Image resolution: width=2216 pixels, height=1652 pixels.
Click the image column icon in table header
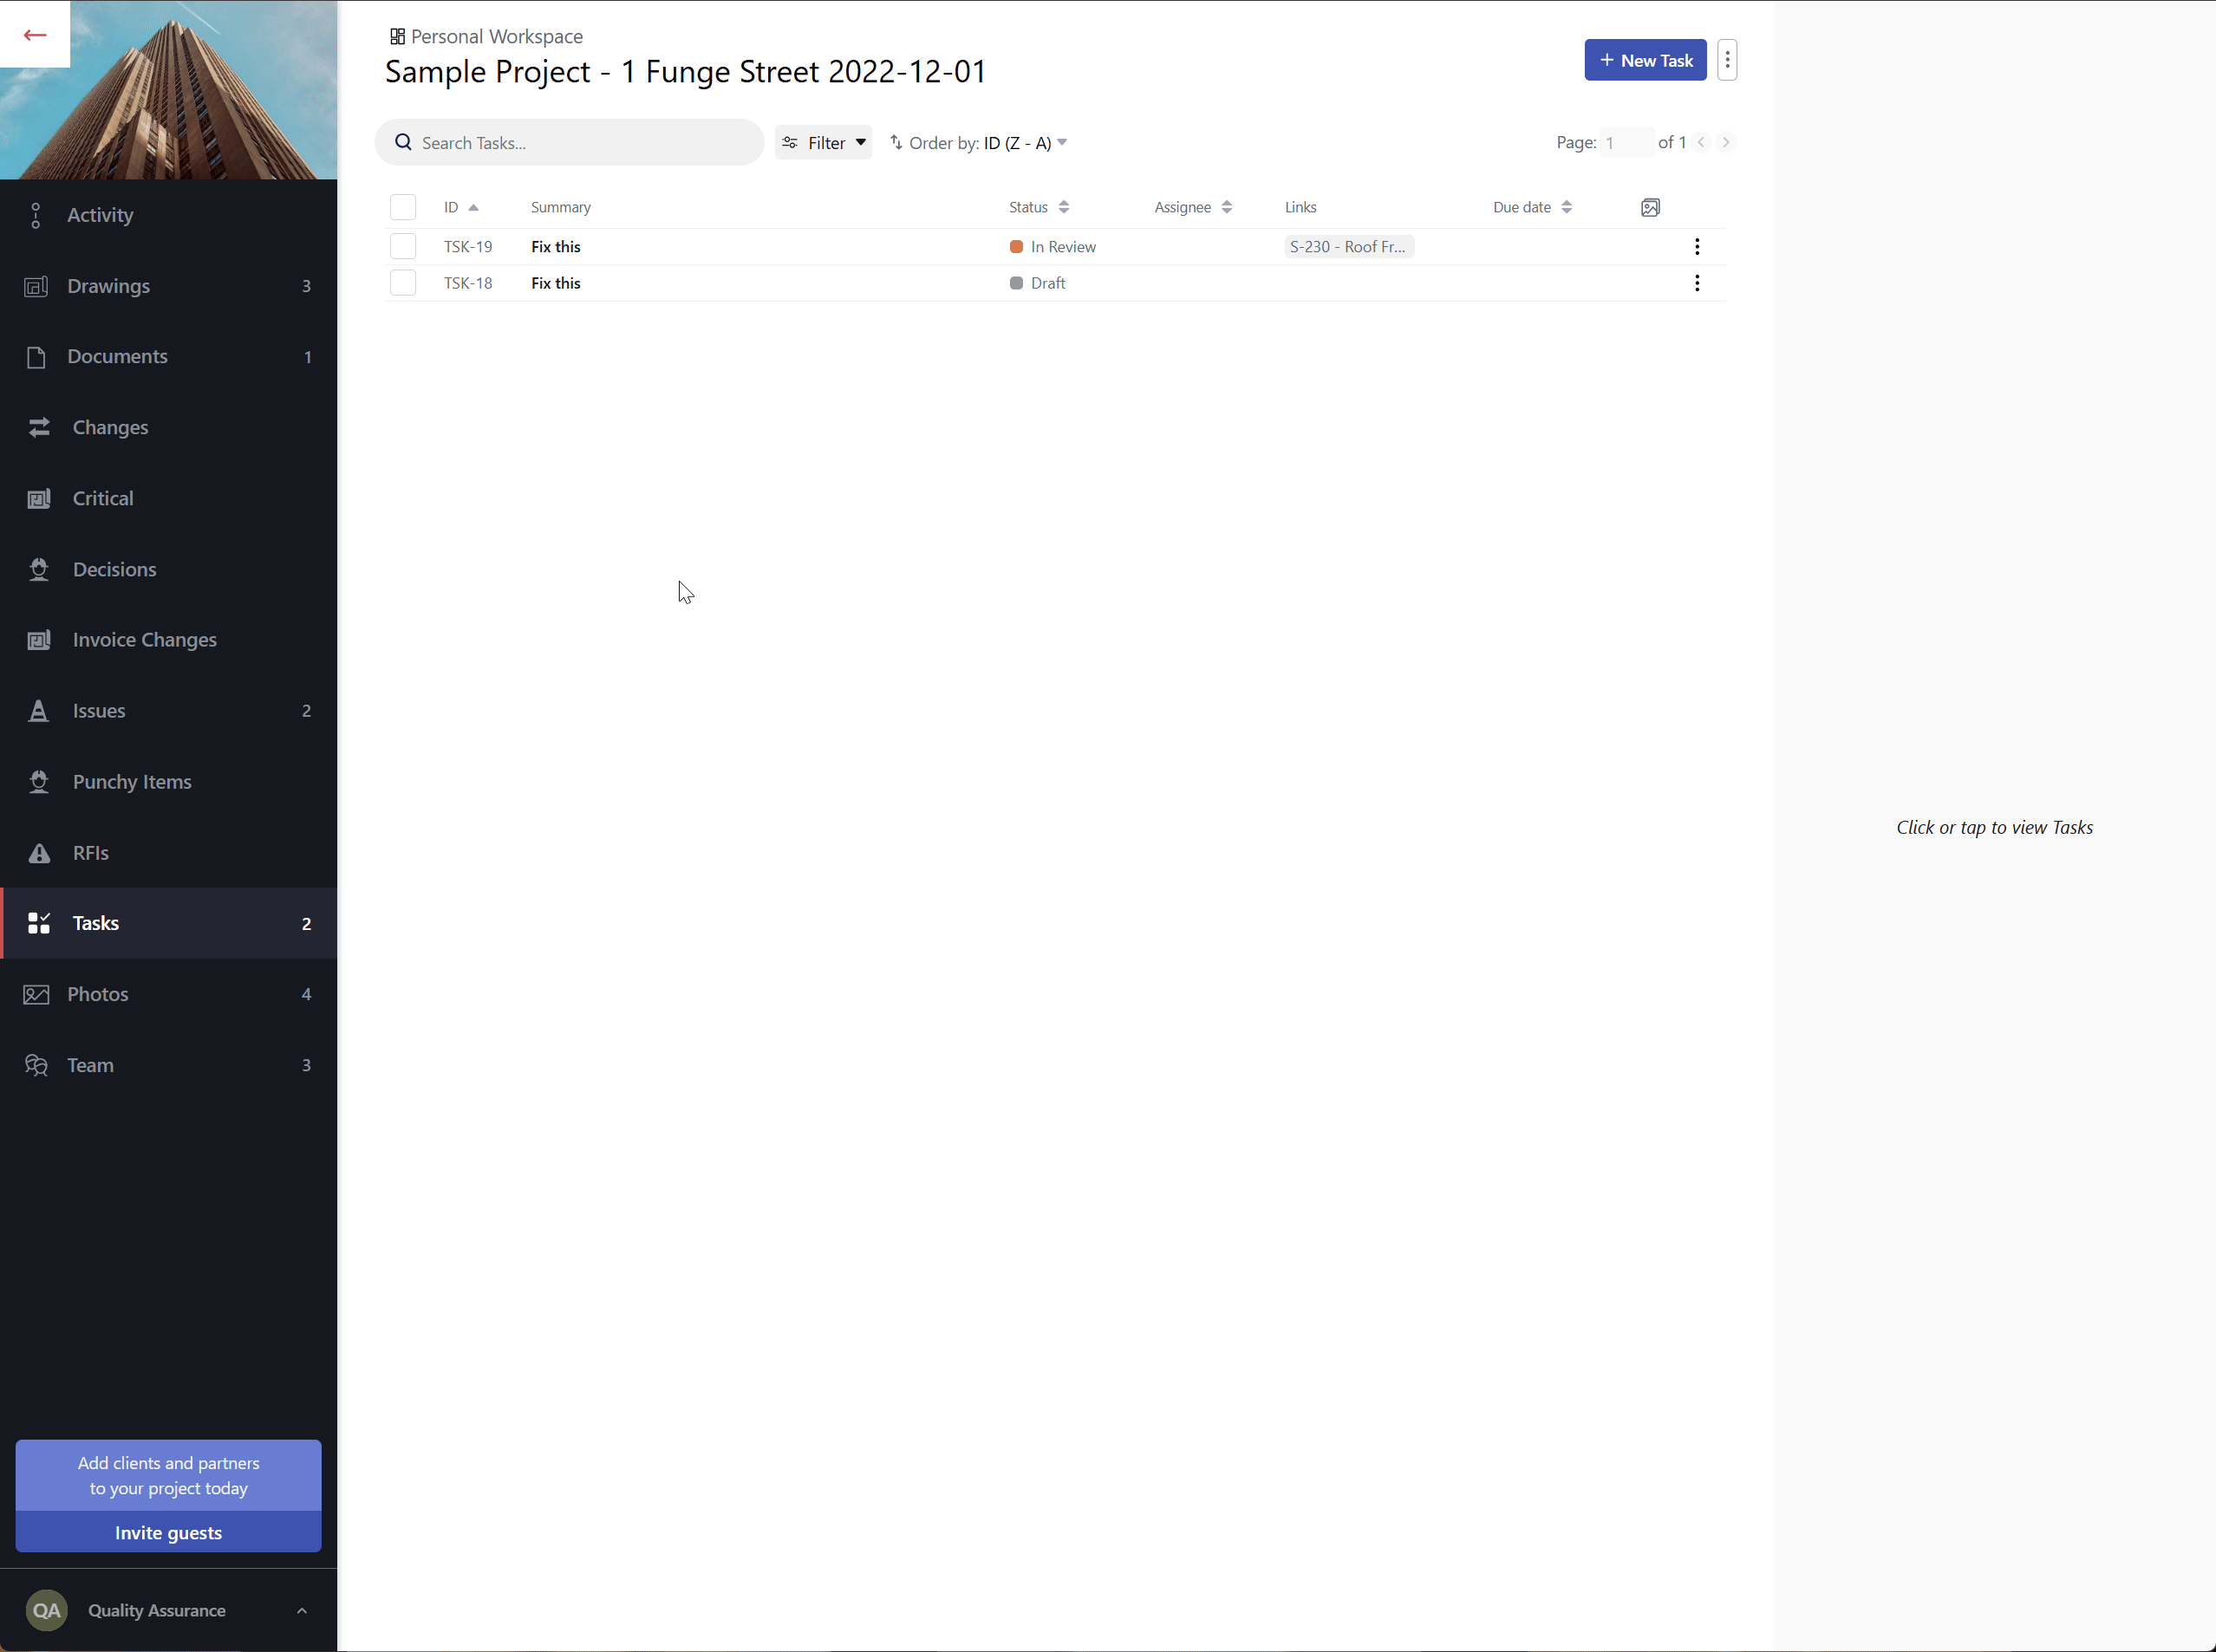click(1650, 207)
